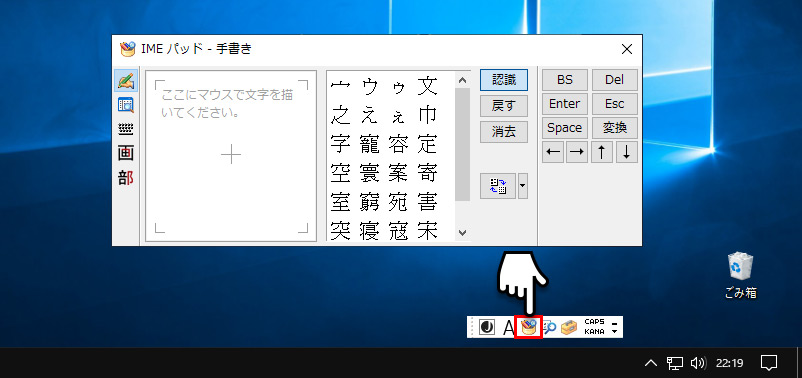Image resolution: width=802 pixels, height=378 pixels.
Task: Toggle CAPS lock in language bar
Action: [594, 322]
